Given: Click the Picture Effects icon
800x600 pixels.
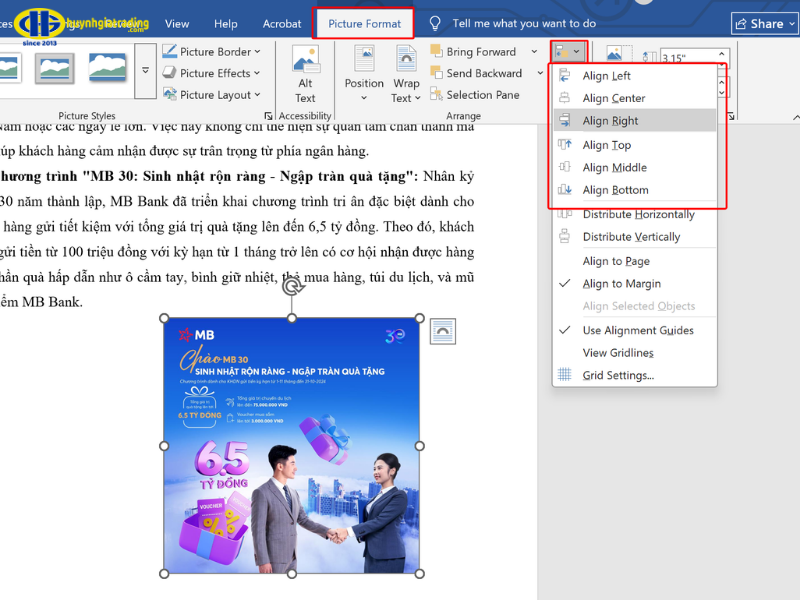Looking at the screenshot, I should click(x=169, y=73).
